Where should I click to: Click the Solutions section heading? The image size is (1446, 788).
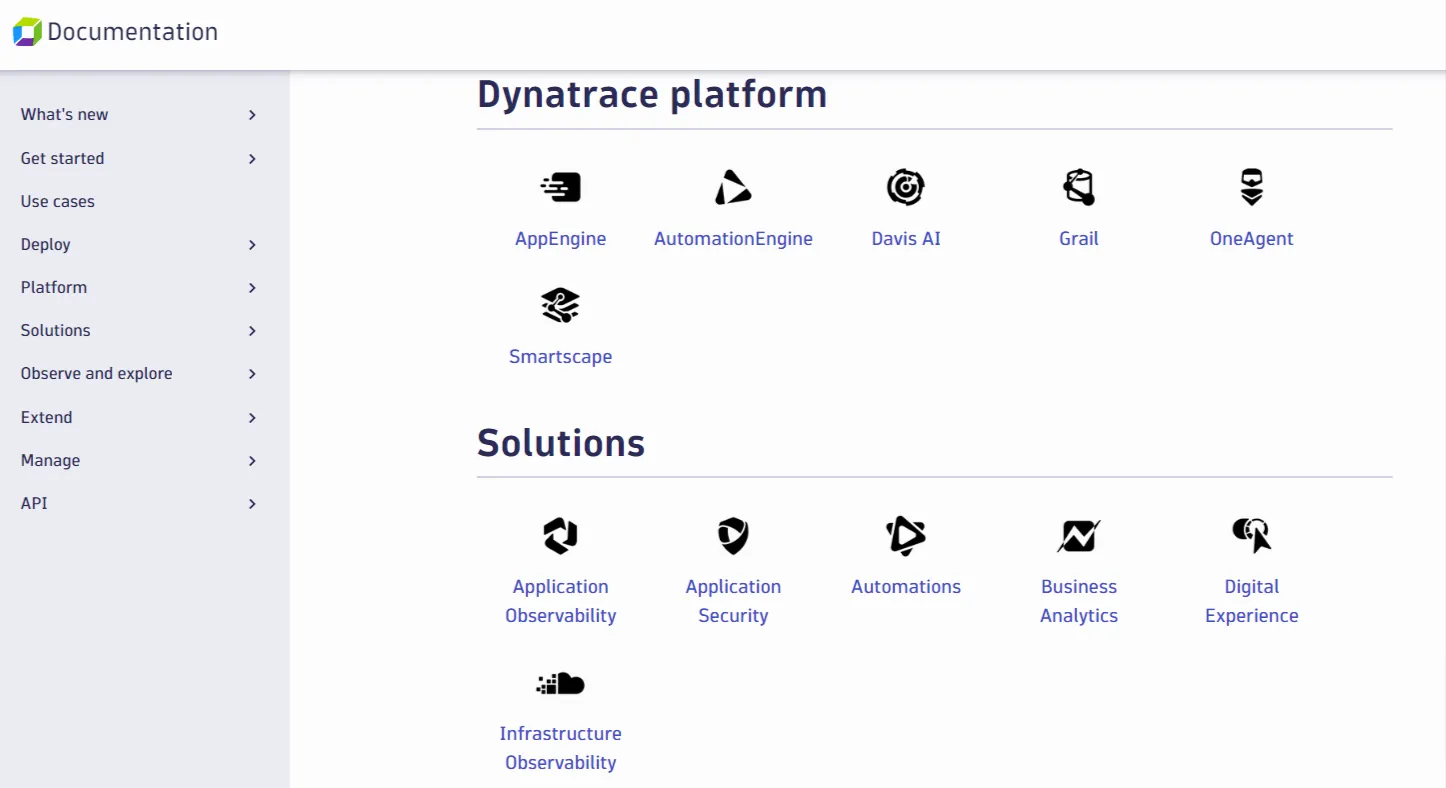(x=561, y=442)
